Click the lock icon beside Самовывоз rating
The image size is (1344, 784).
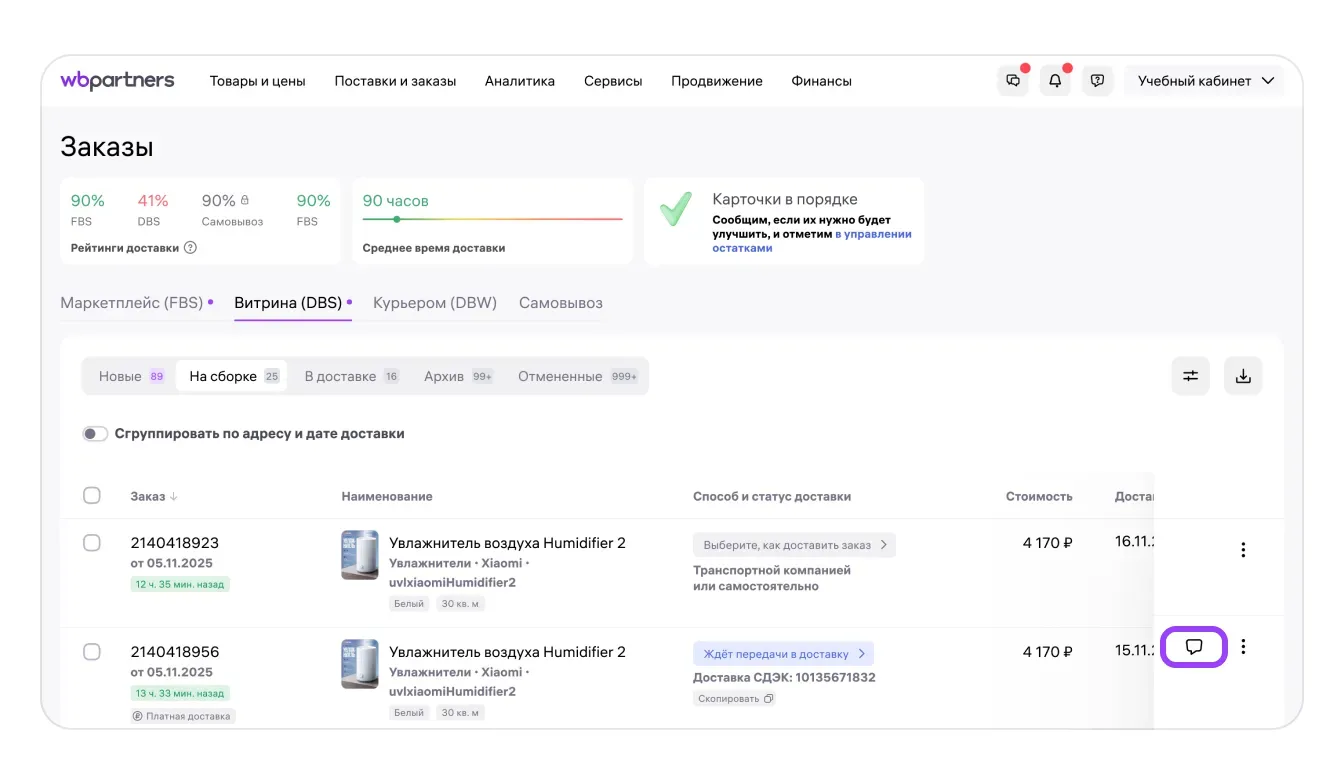coord(245,200)
